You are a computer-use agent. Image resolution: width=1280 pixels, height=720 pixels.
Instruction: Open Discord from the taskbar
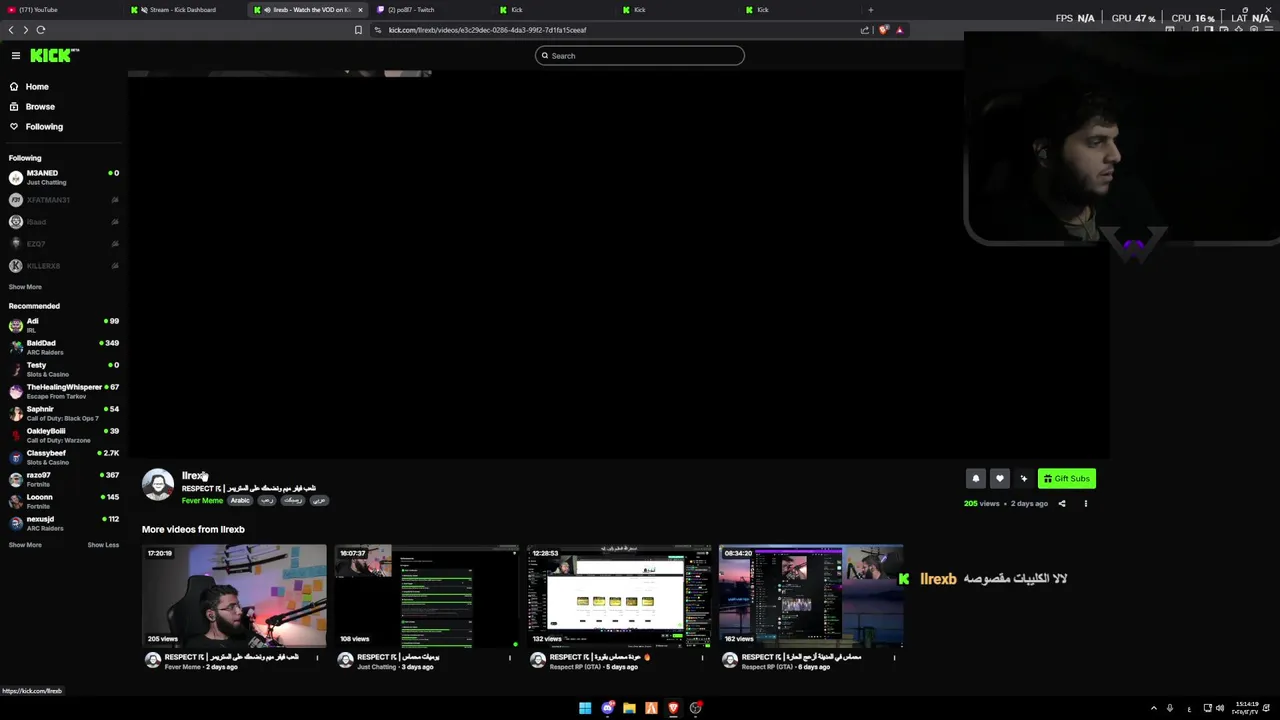(x=607, y=708)
